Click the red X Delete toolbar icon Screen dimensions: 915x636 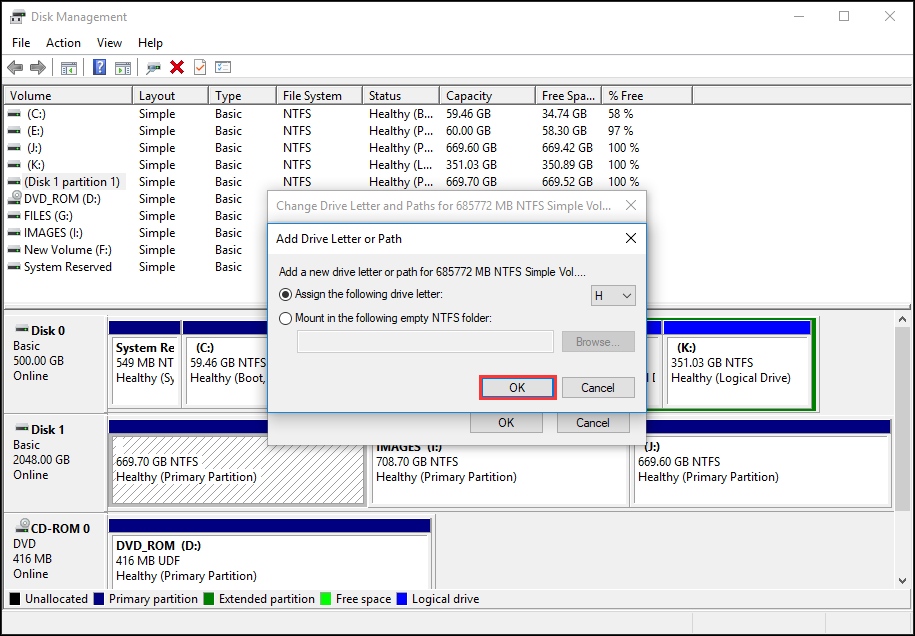(x=177, y=68)
